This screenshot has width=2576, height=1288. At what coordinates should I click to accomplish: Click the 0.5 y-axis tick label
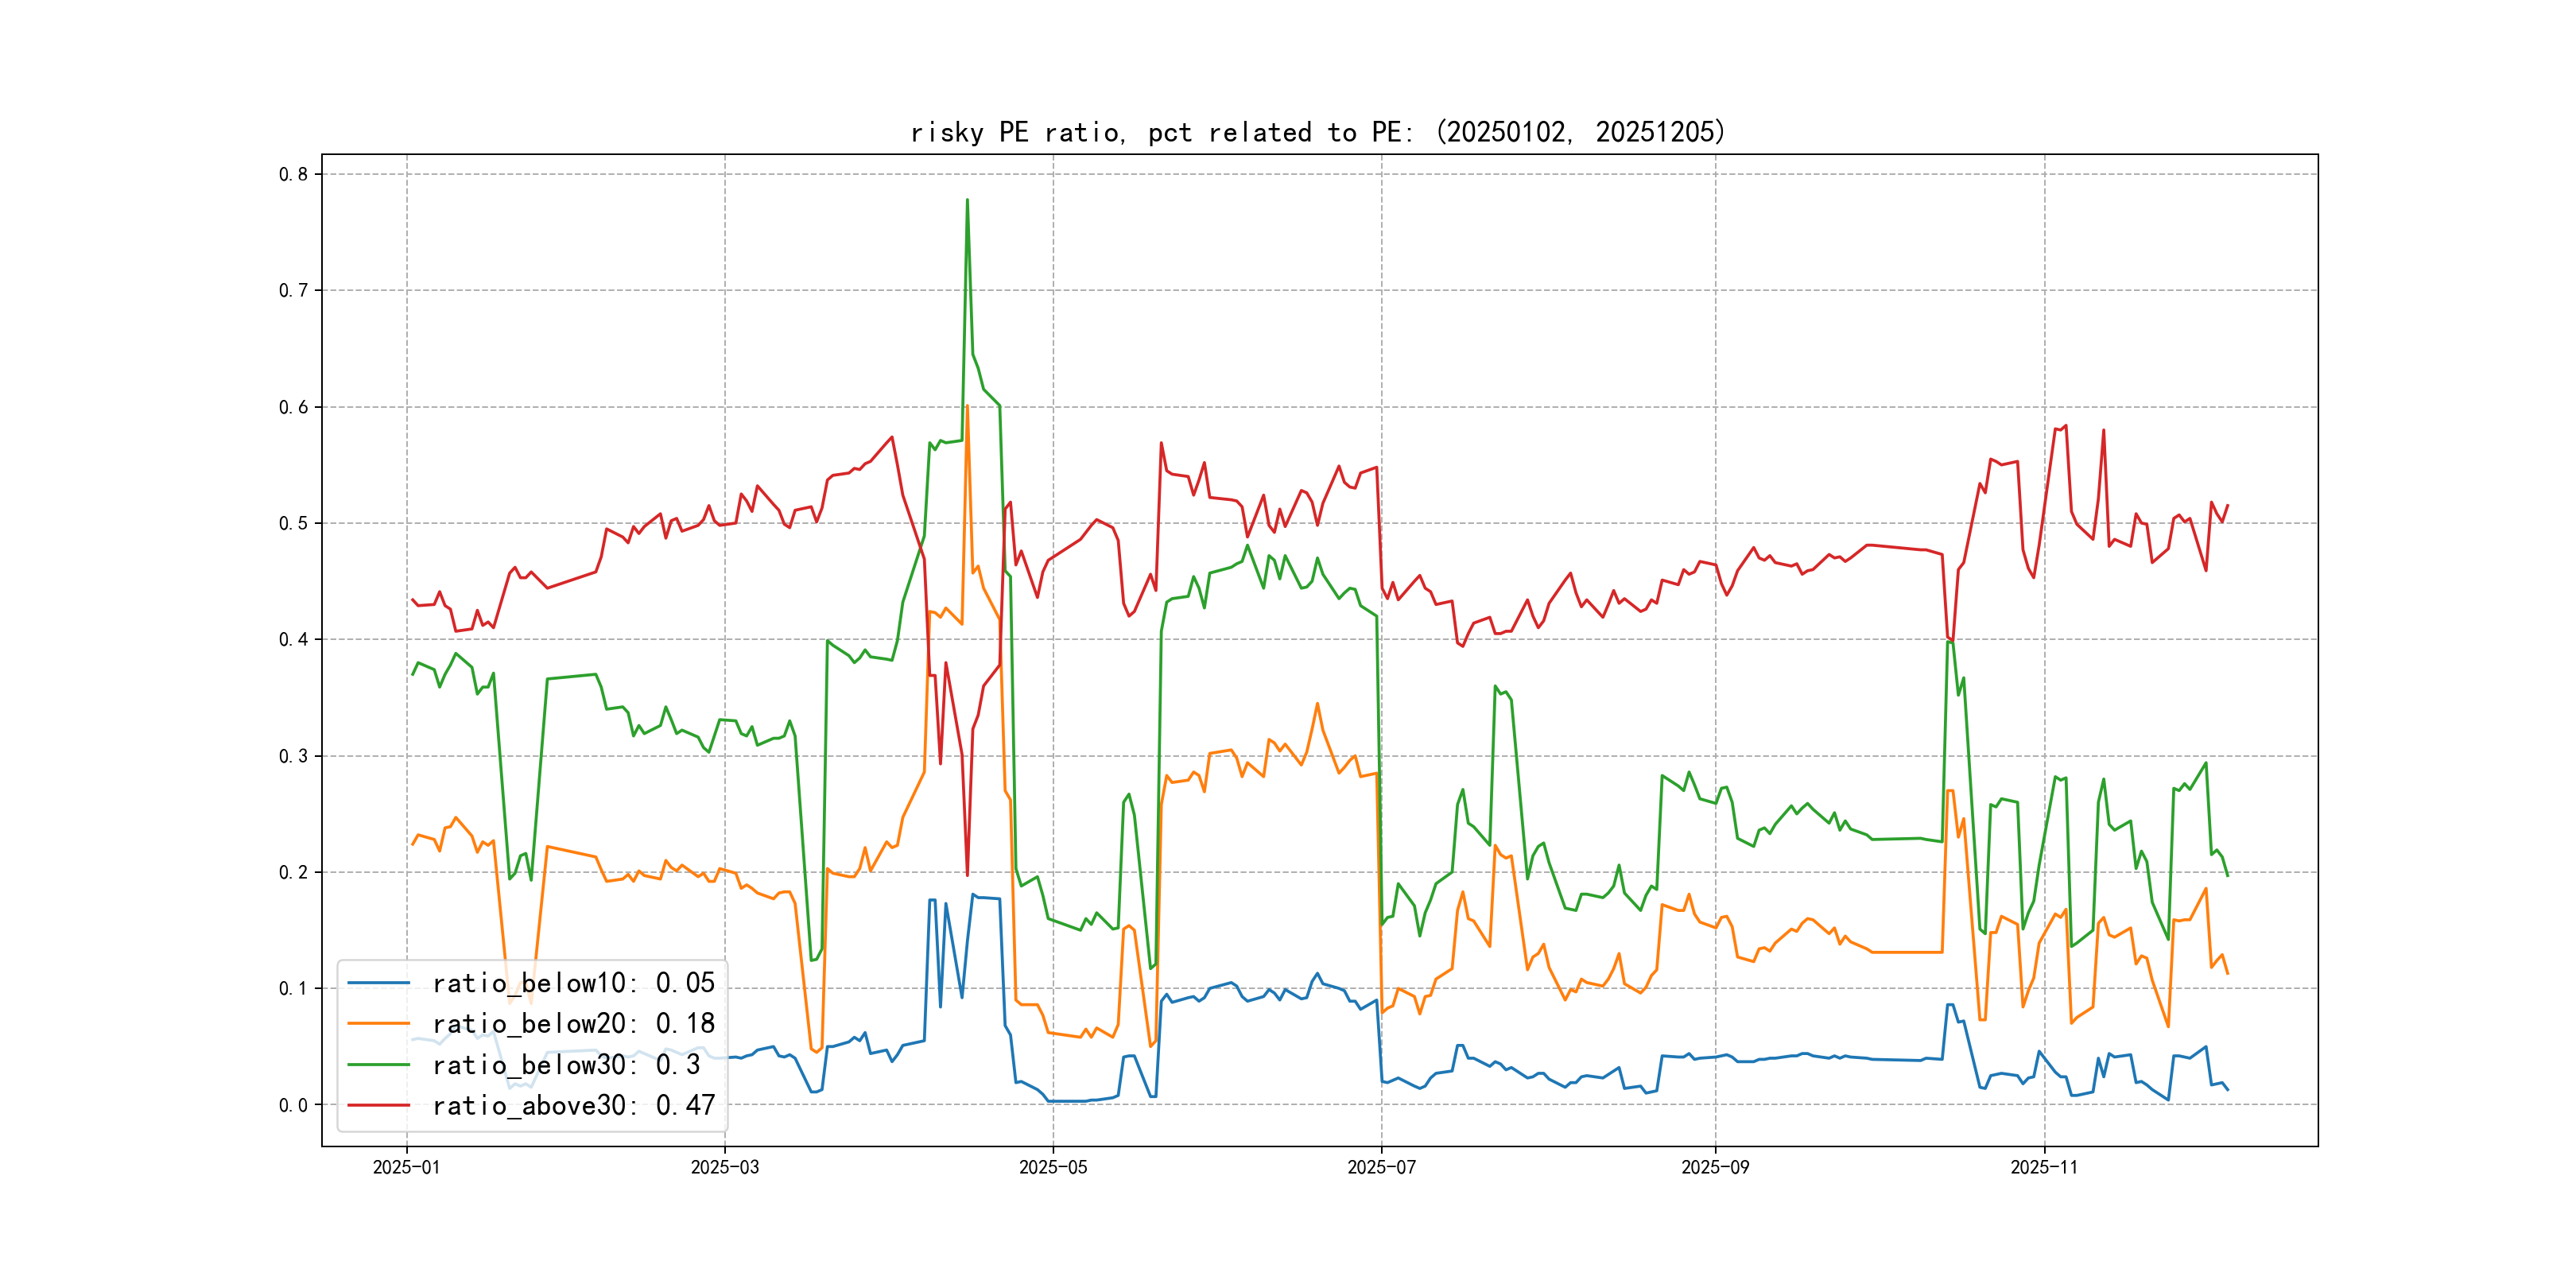pyautogui.click(x=293, y=523)
